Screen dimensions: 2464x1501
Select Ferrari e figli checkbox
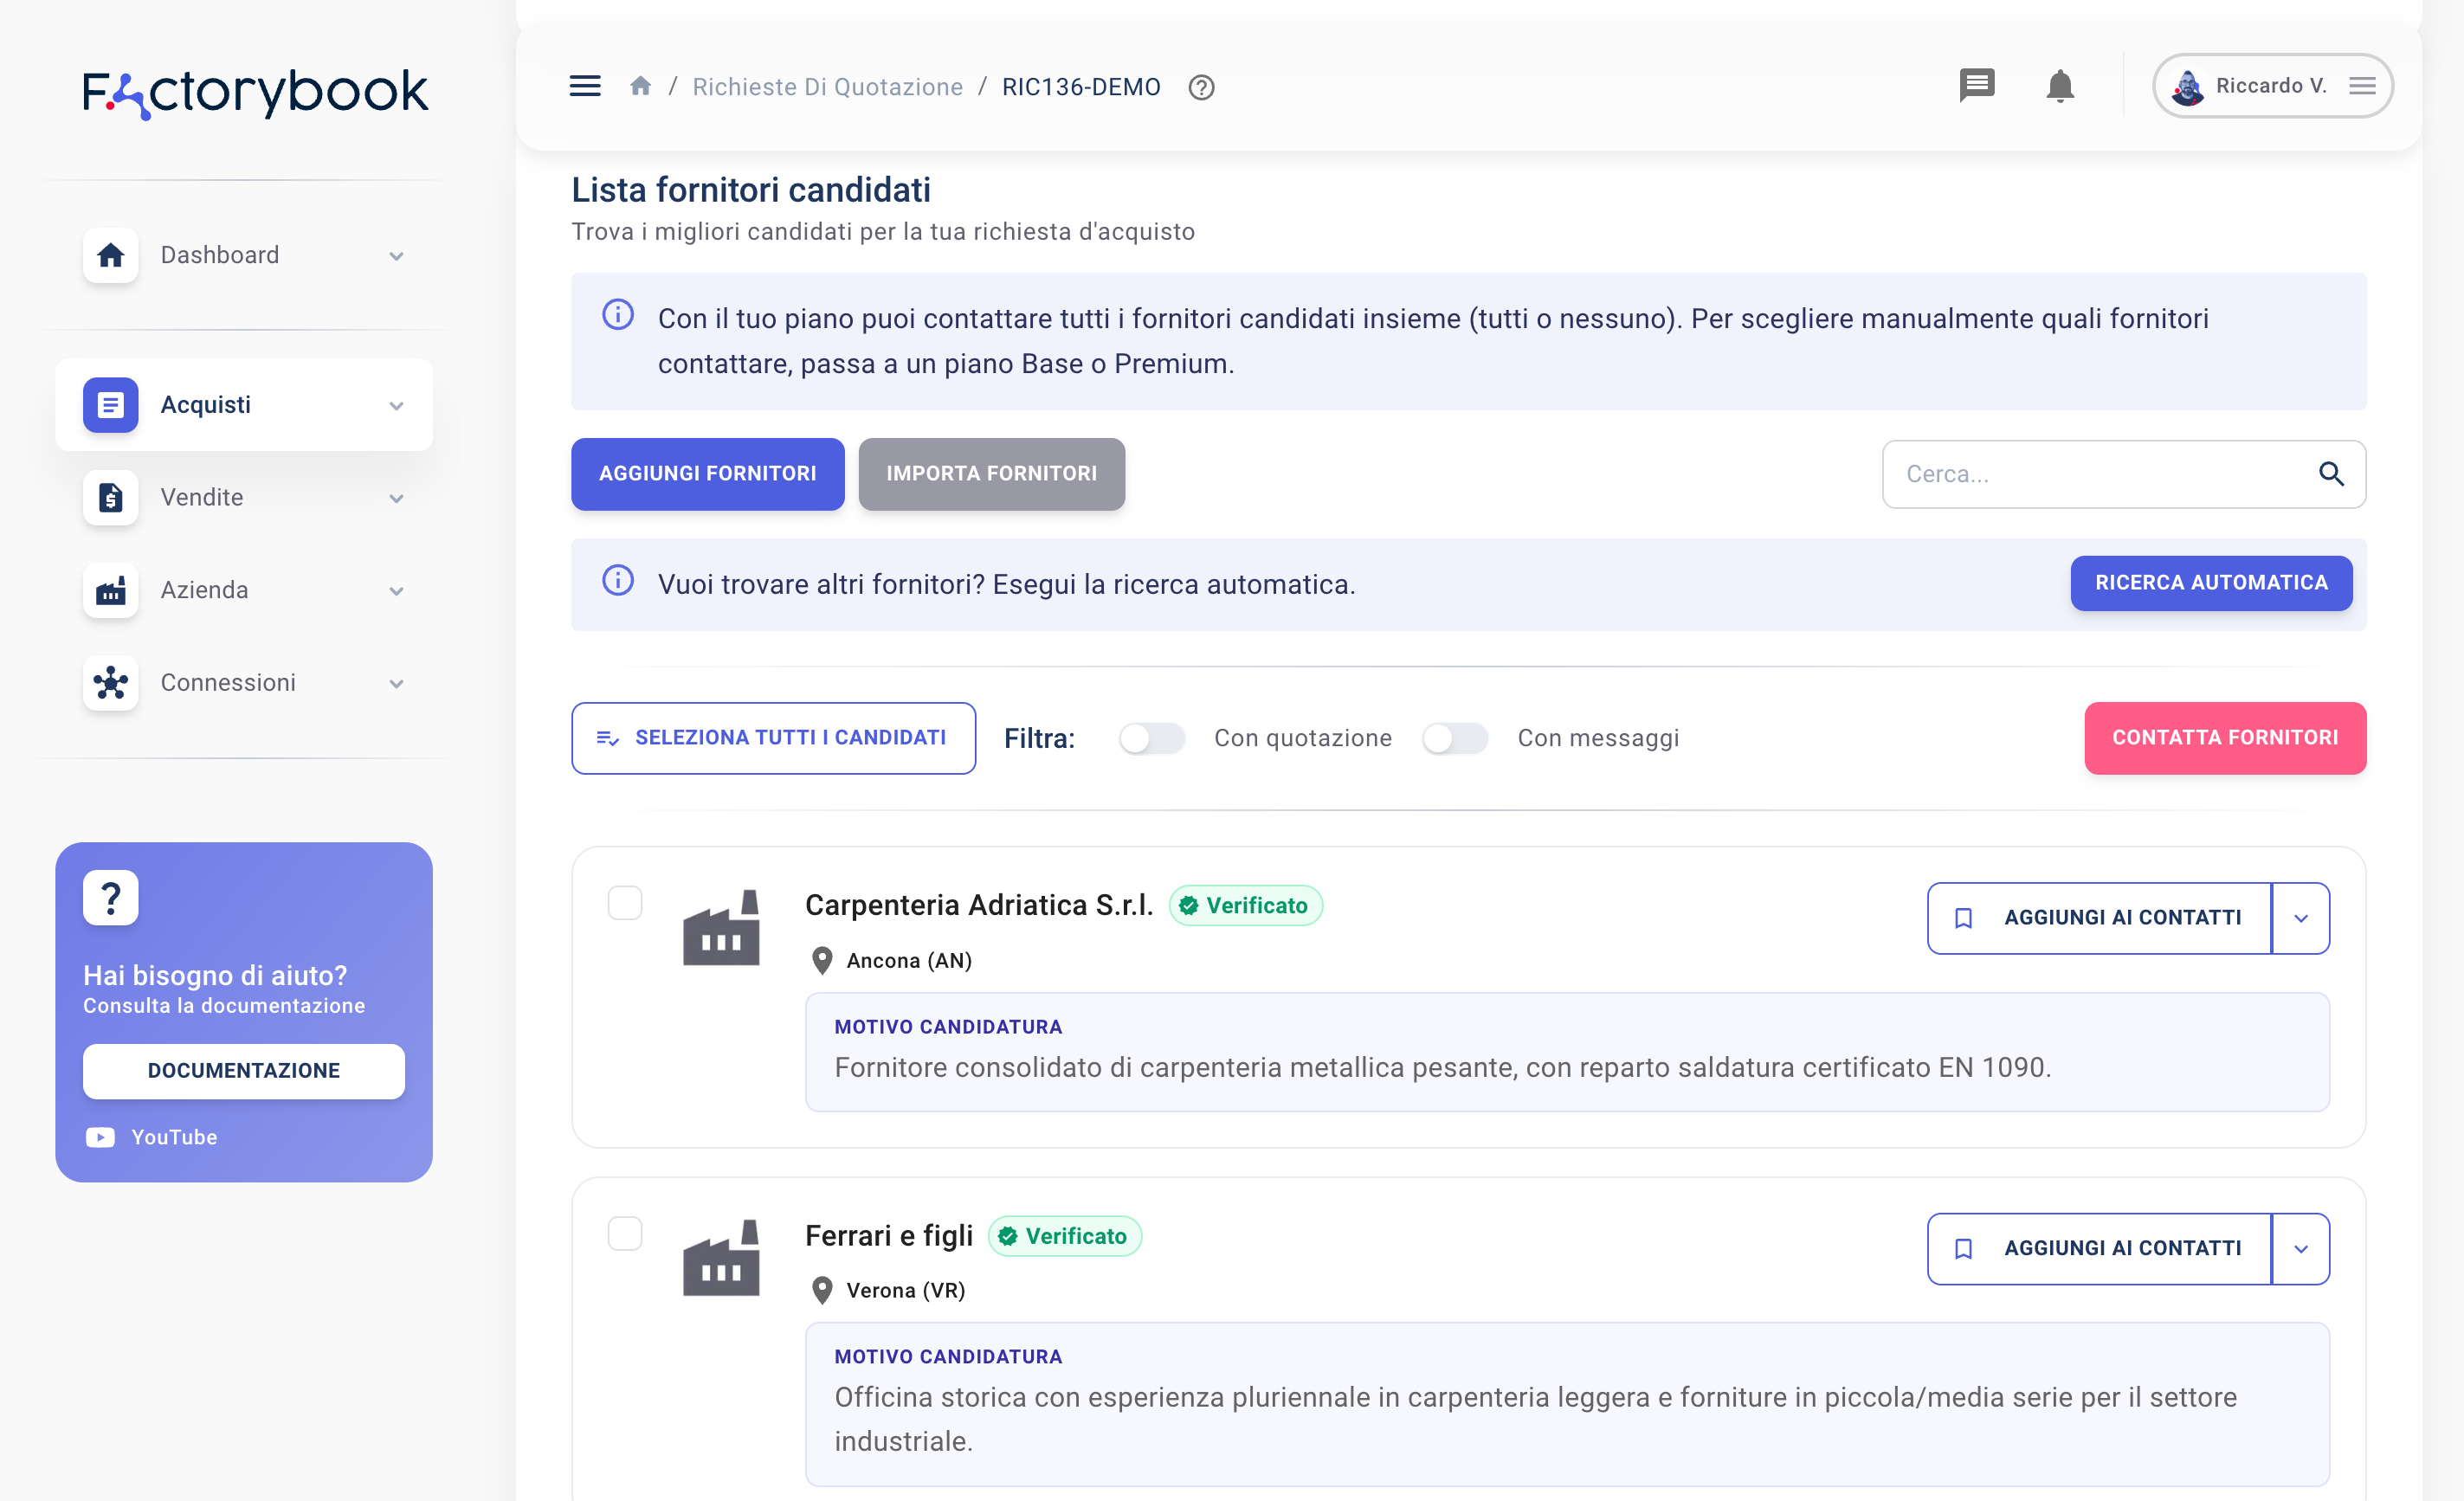[625, 1234]
